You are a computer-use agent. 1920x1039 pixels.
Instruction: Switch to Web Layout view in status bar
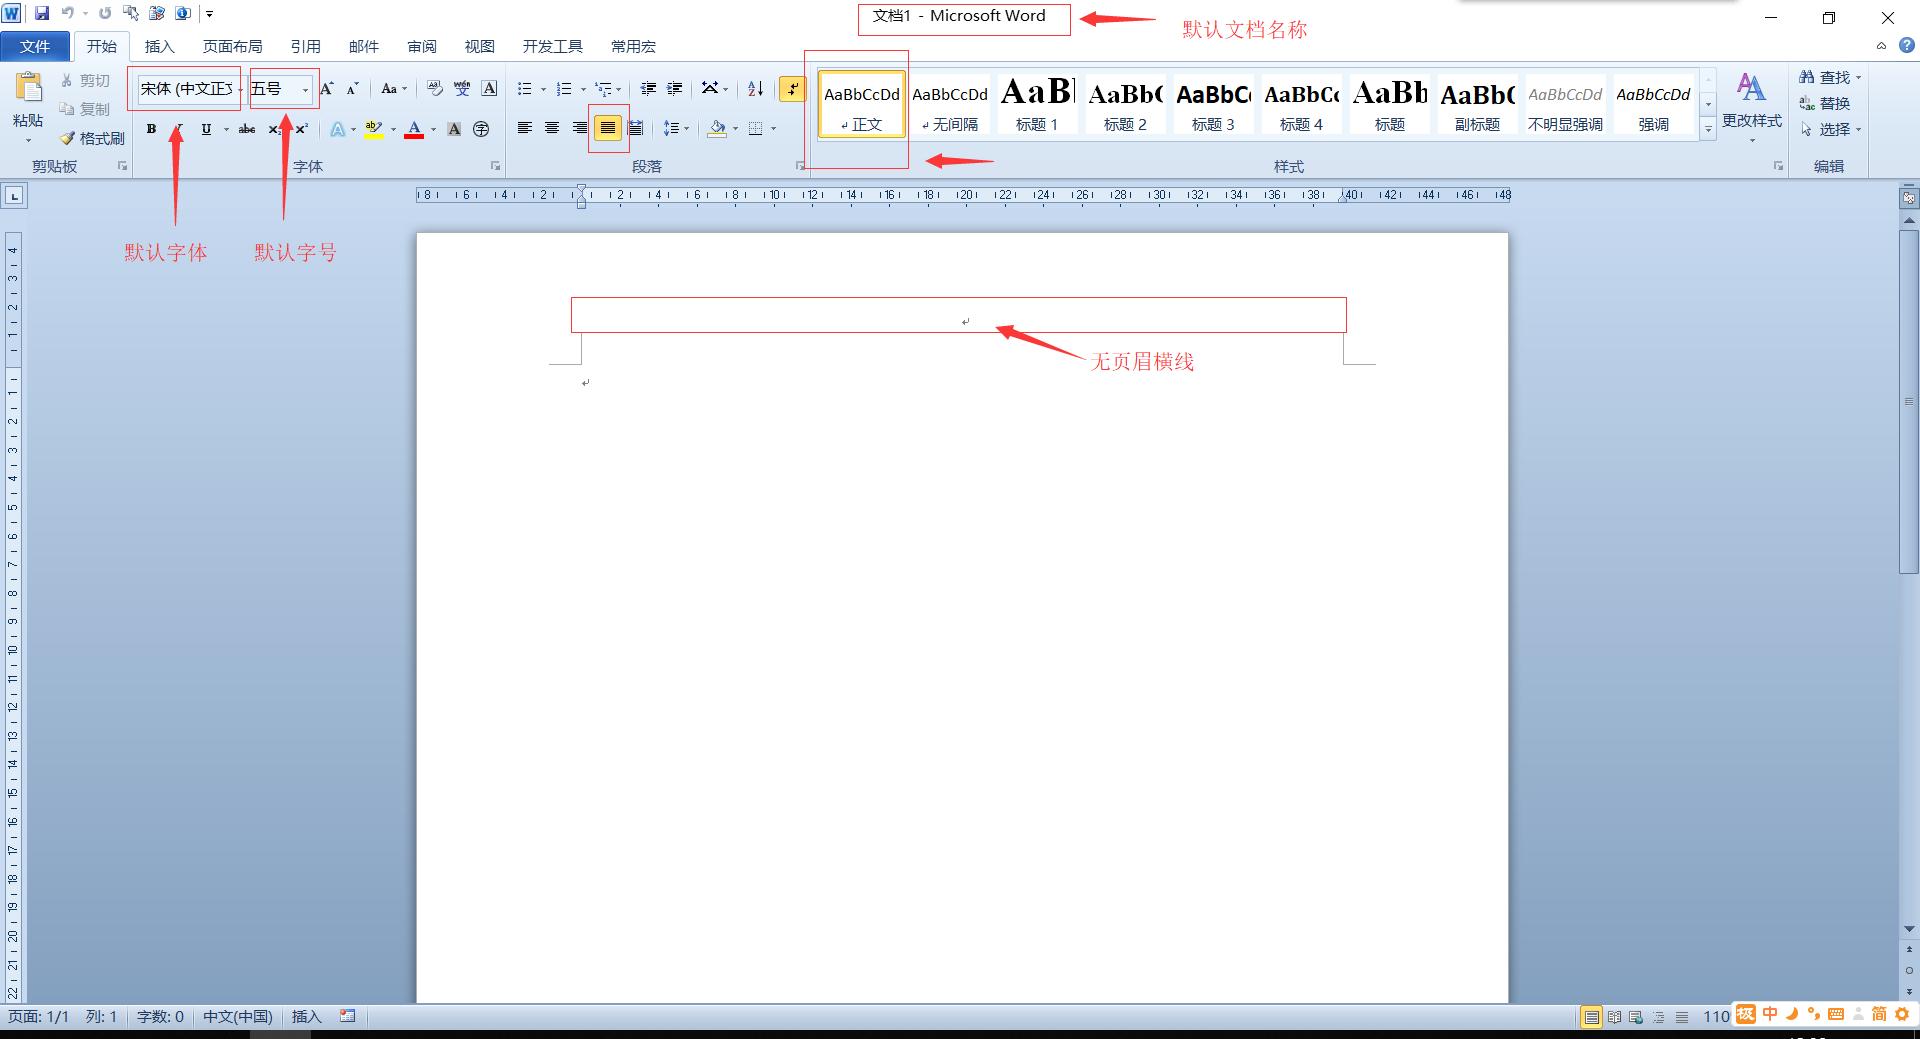(1636, 1017)
